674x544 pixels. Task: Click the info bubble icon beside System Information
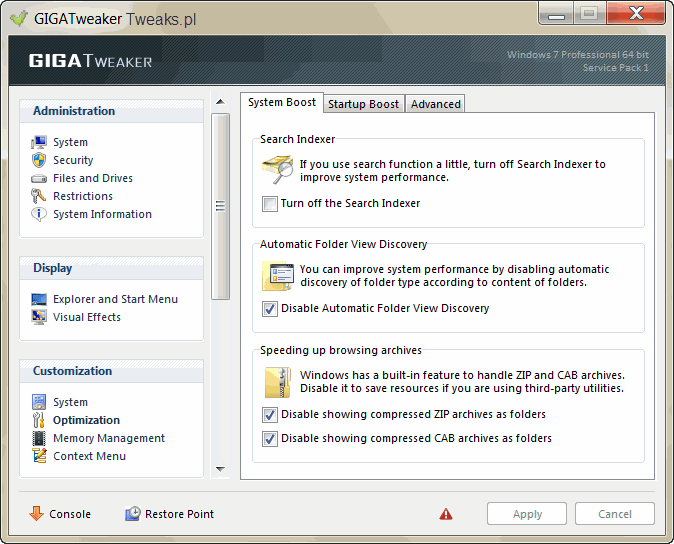click(39, 214)
